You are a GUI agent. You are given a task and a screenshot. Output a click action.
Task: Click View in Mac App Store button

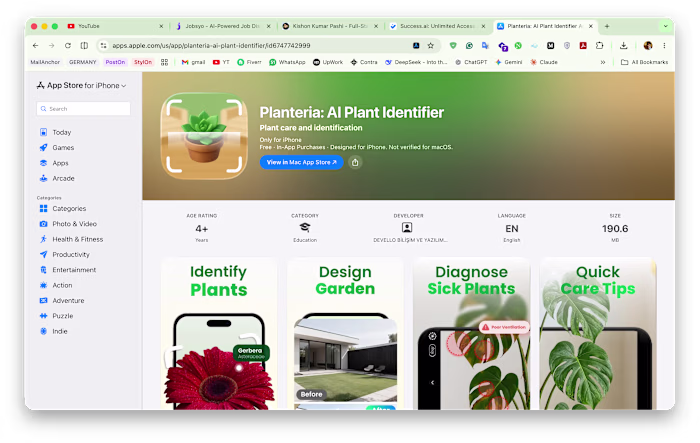301,162
